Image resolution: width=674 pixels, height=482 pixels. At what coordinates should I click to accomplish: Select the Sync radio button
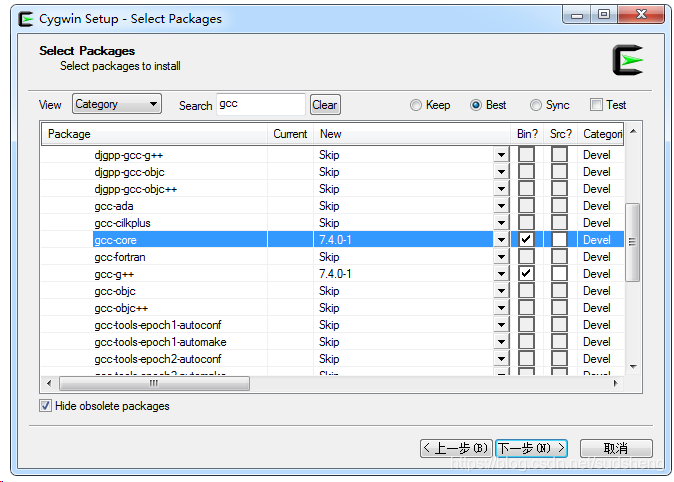536,105
